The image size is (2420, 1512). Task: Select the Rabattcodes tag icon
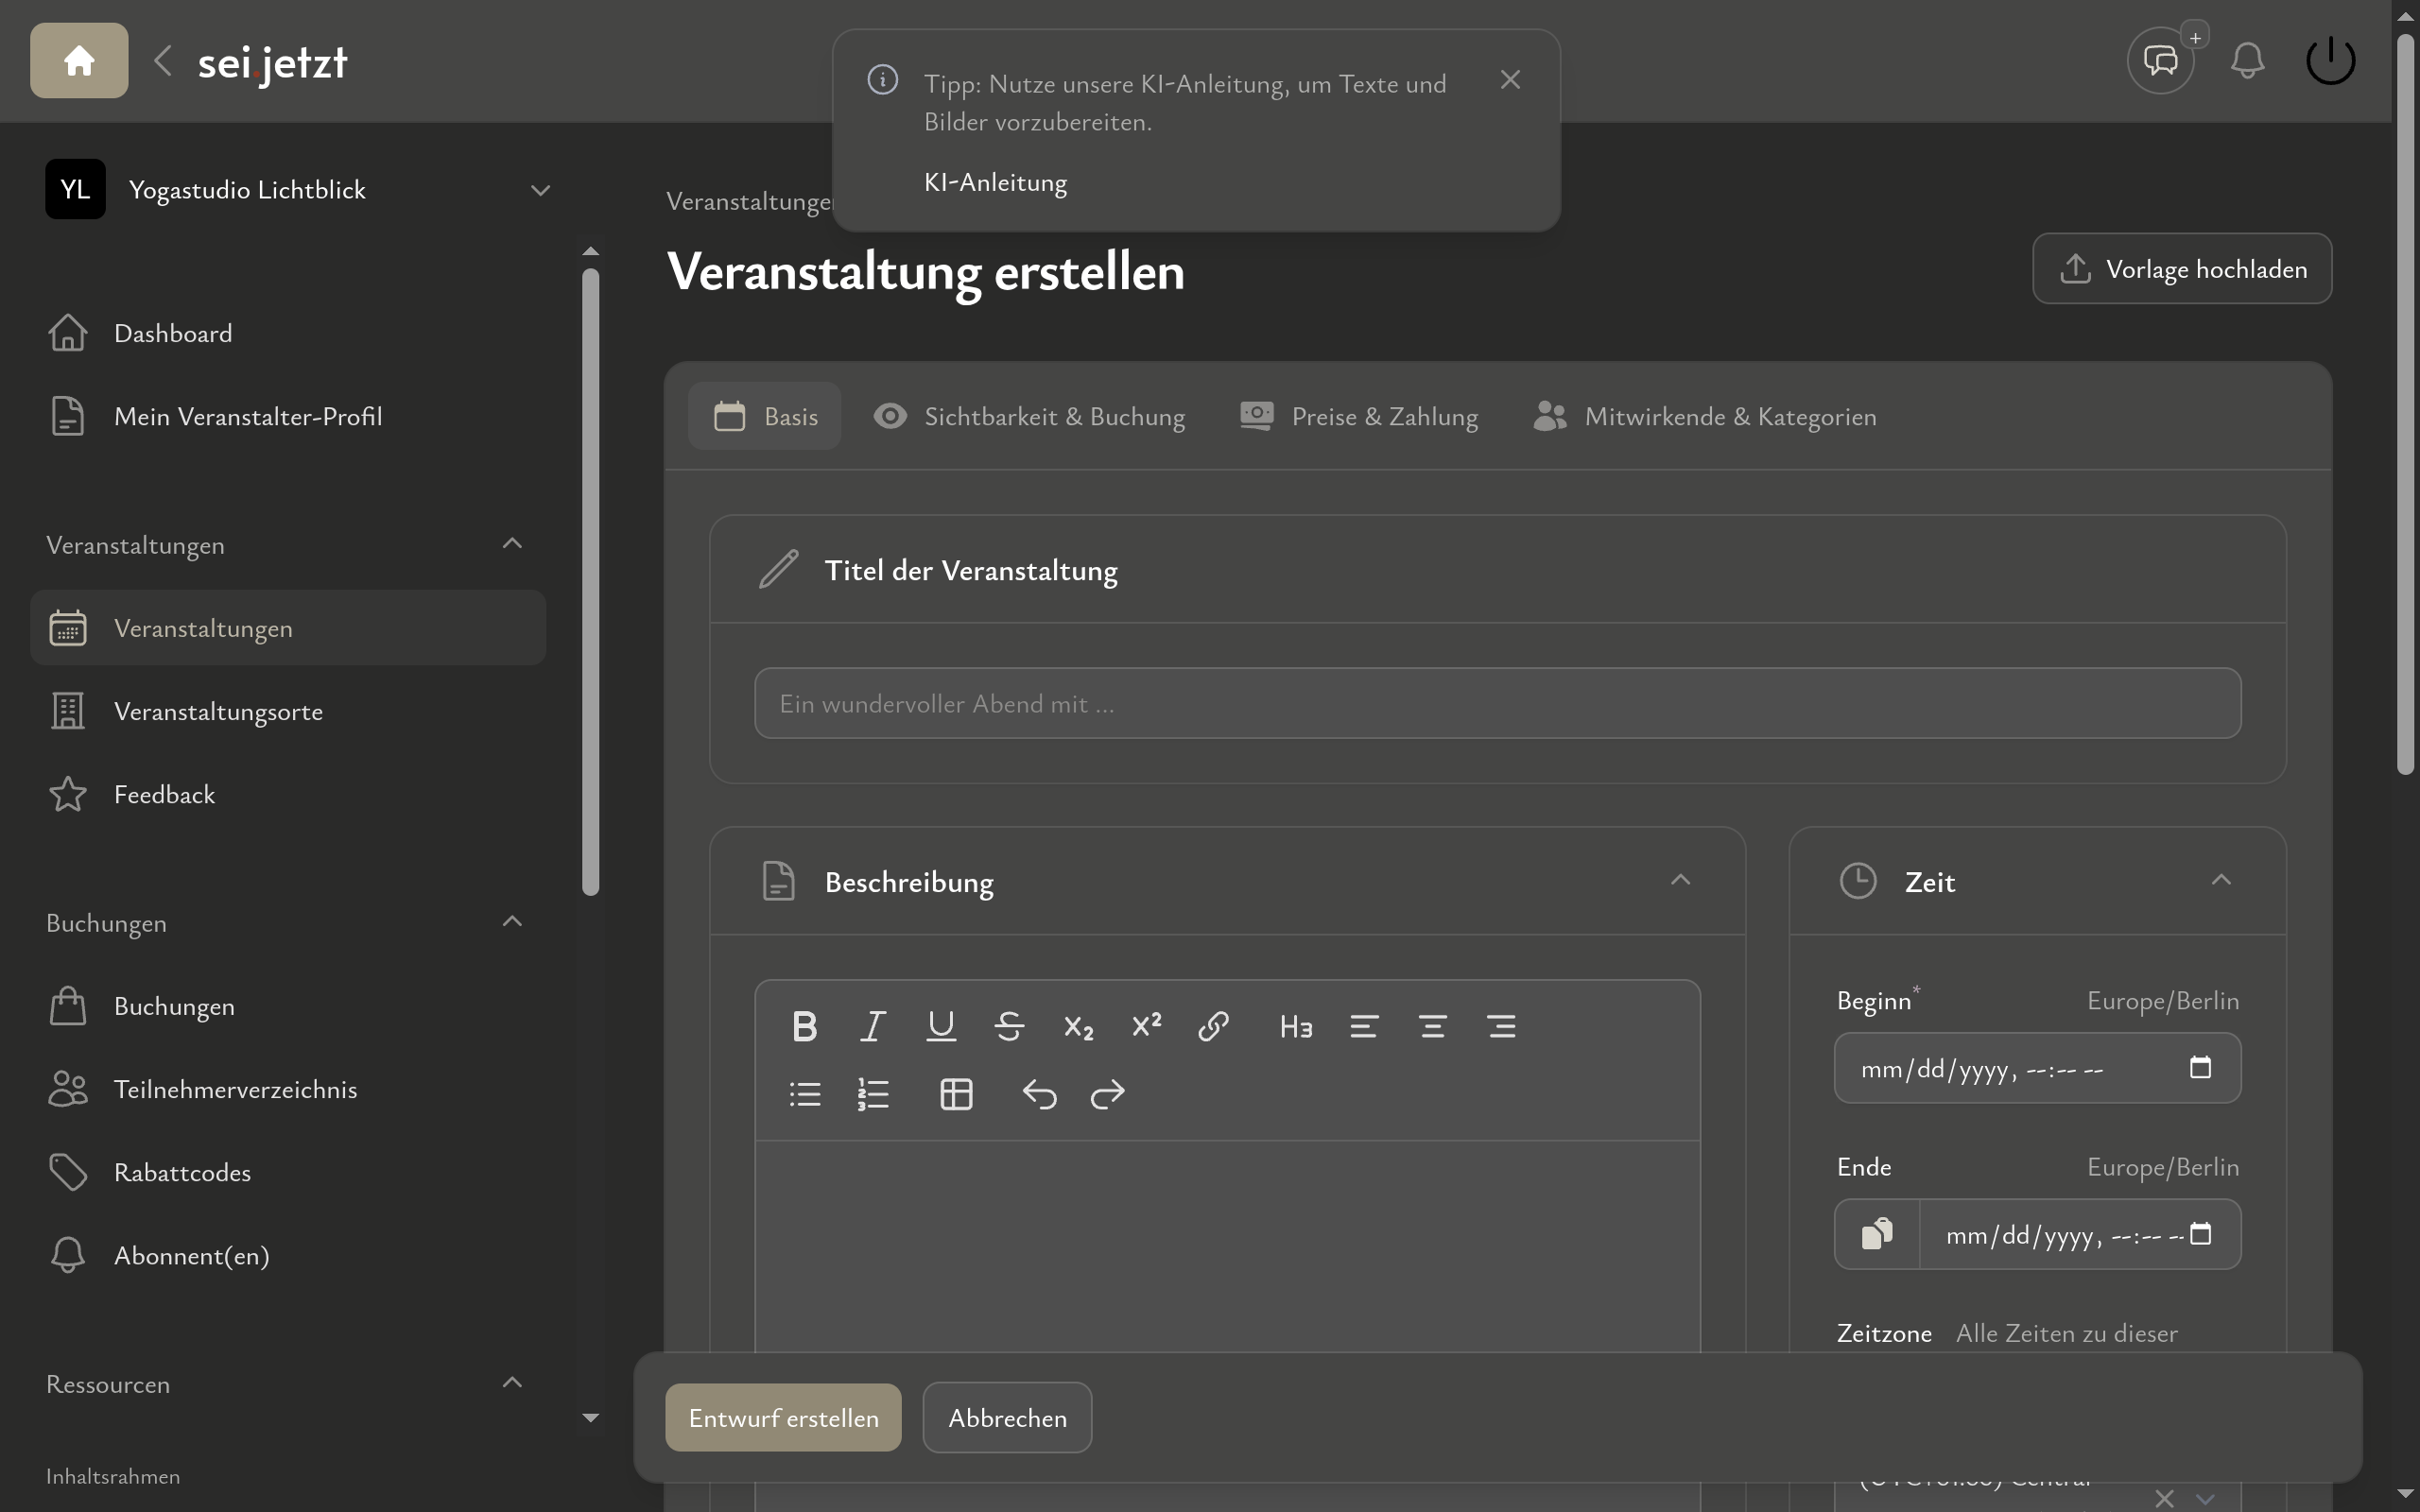coord(66,1171)
